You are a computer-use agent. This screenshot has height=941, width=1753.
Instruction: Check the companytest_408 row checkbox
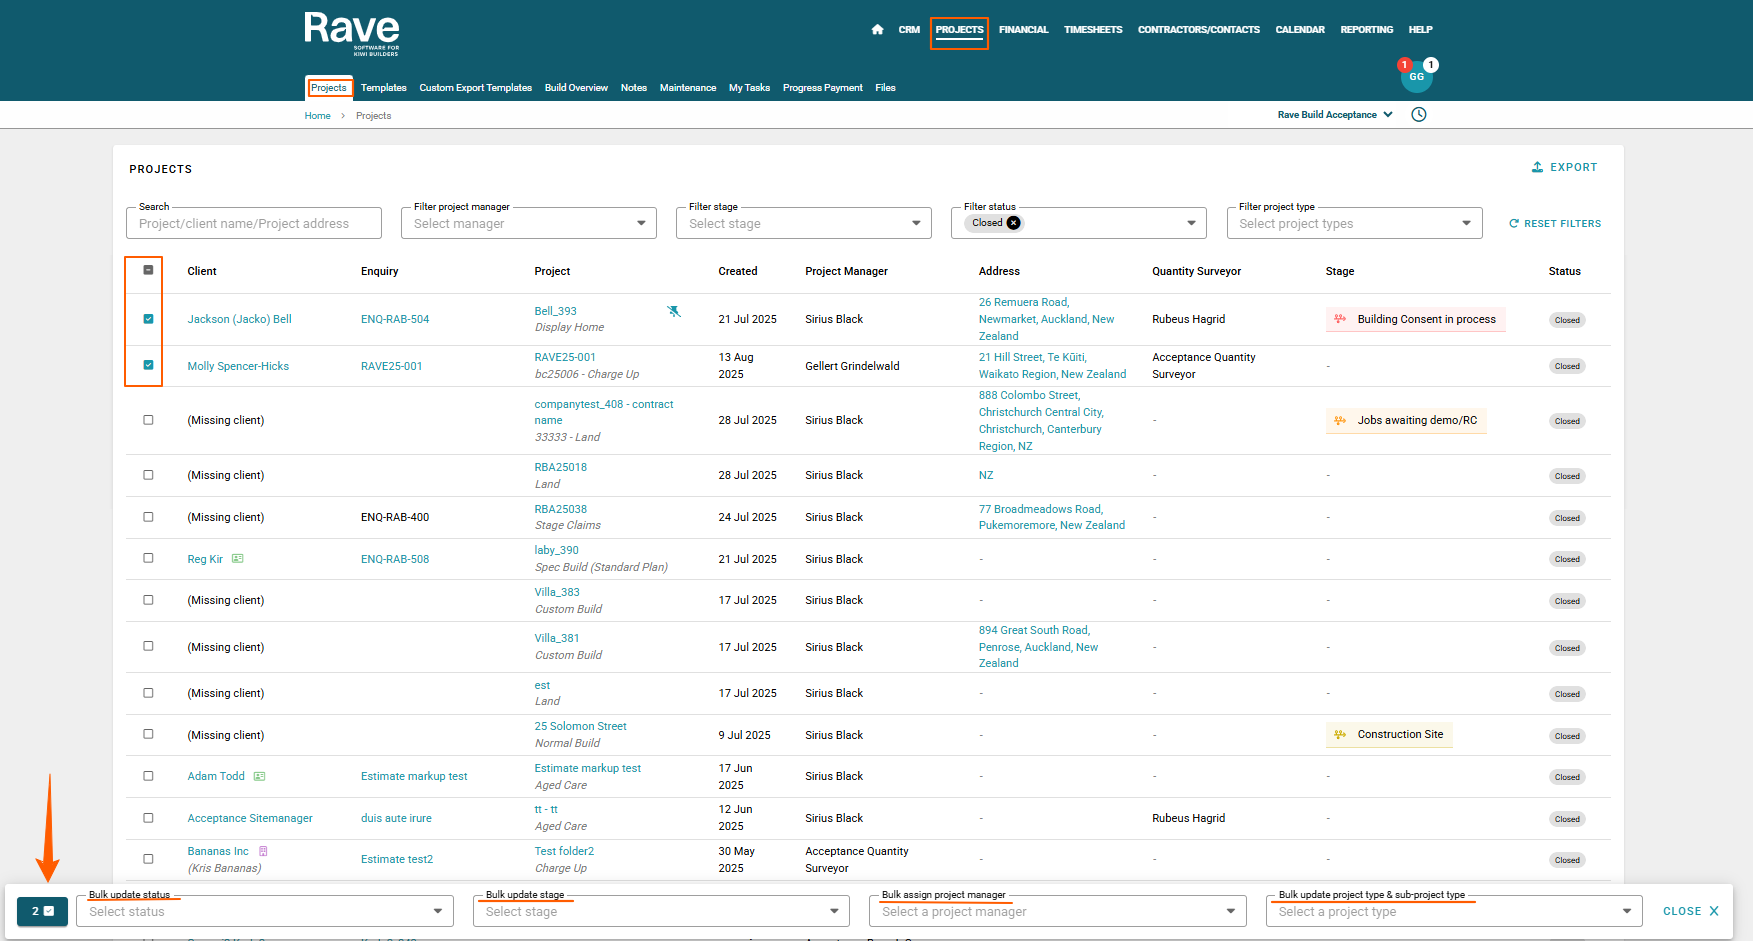[148, 420]
